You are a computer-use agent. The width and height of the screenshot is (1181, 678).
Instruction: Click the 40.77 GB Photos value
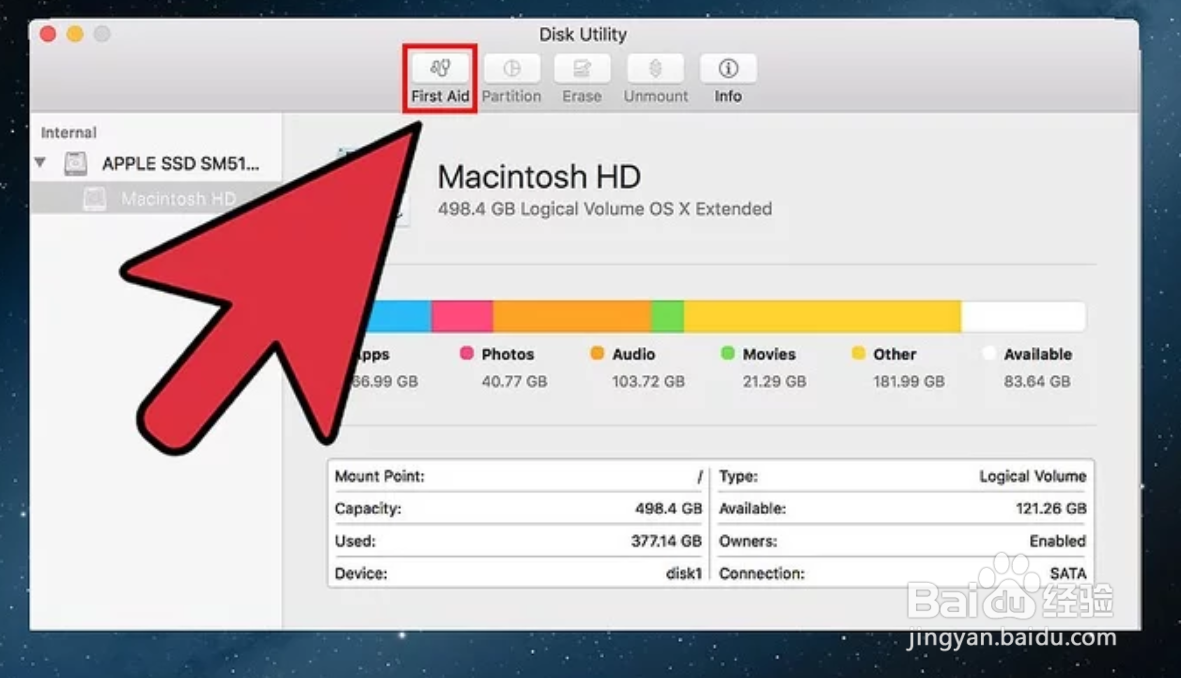click(x=514, y=382)
